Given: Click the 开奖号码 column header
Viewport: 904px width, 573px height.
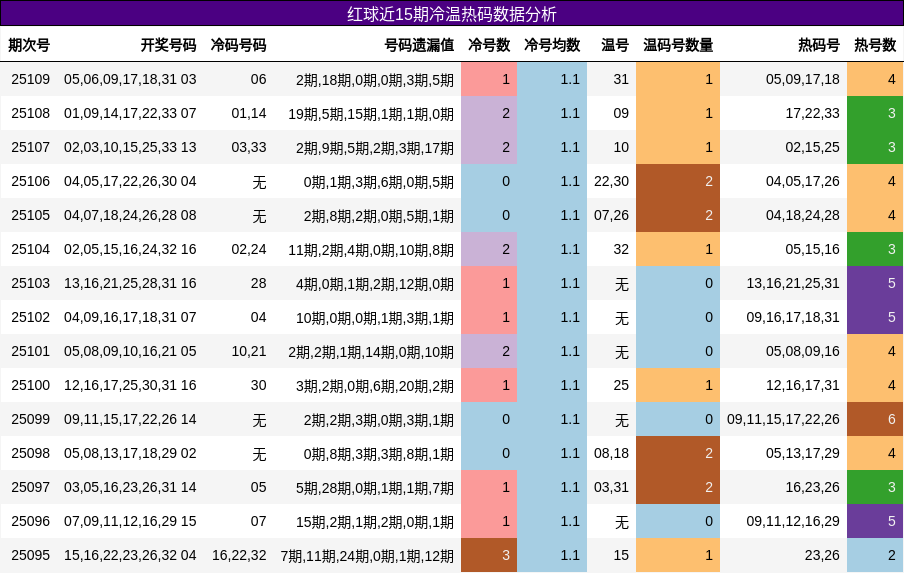Looking at the screenshot, I should (x=168, y=45).
